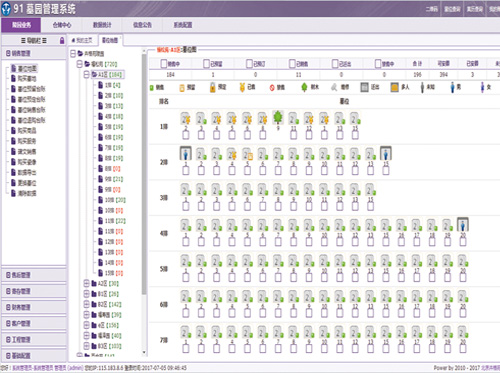
Task: Expand the zone node with count [142]
Action: point(86,304)
